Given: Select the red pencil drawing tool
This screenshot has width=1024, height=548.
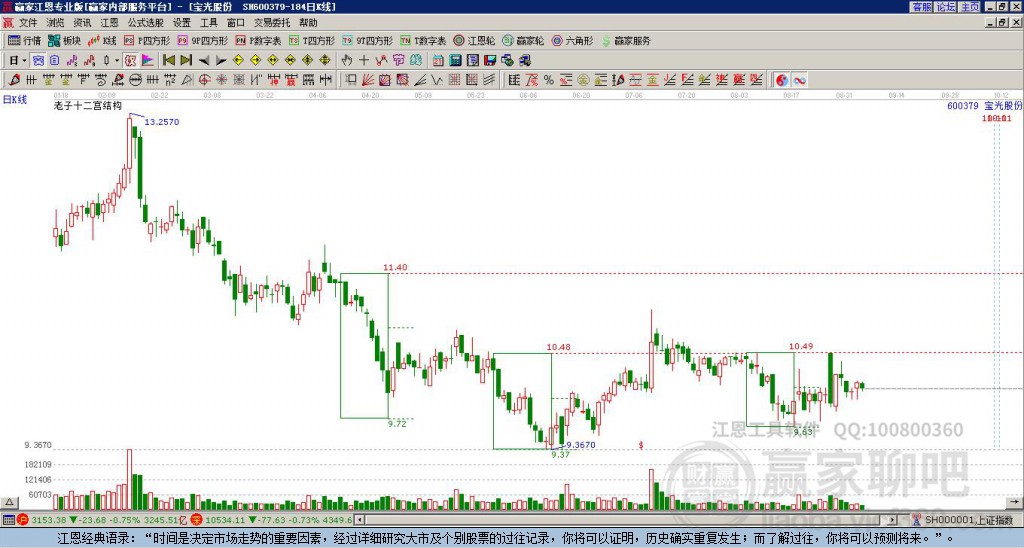Looking at the screenshot, I should [x=14, y=80].
